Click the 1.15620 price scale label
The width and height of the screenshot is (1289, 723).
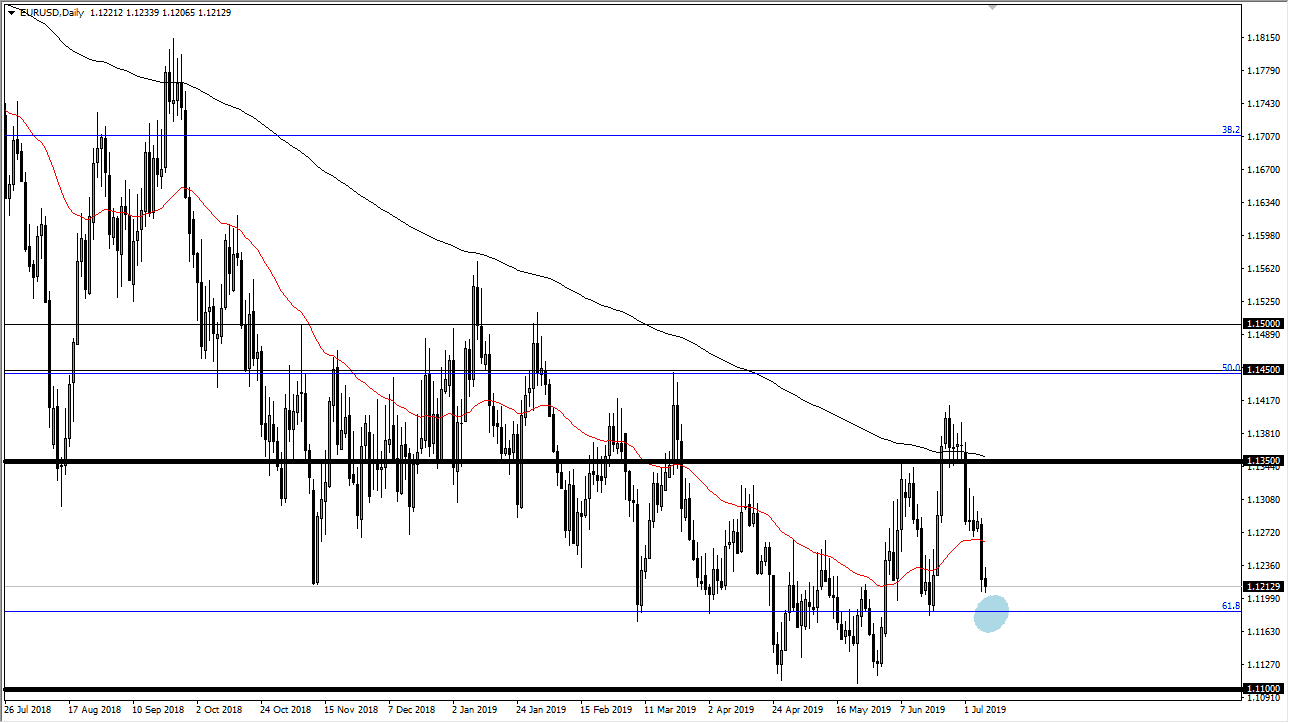click(x=1265, y=269)
